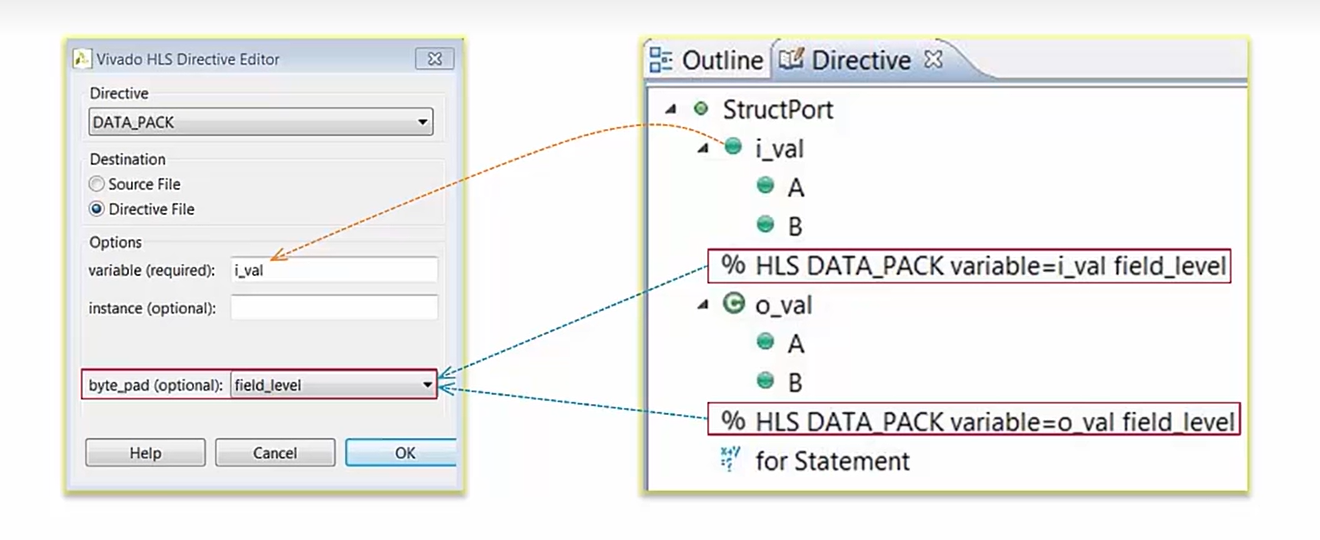Select the Source File radio button
This screenshot has width=1320, height=540.
coord(97,184)
